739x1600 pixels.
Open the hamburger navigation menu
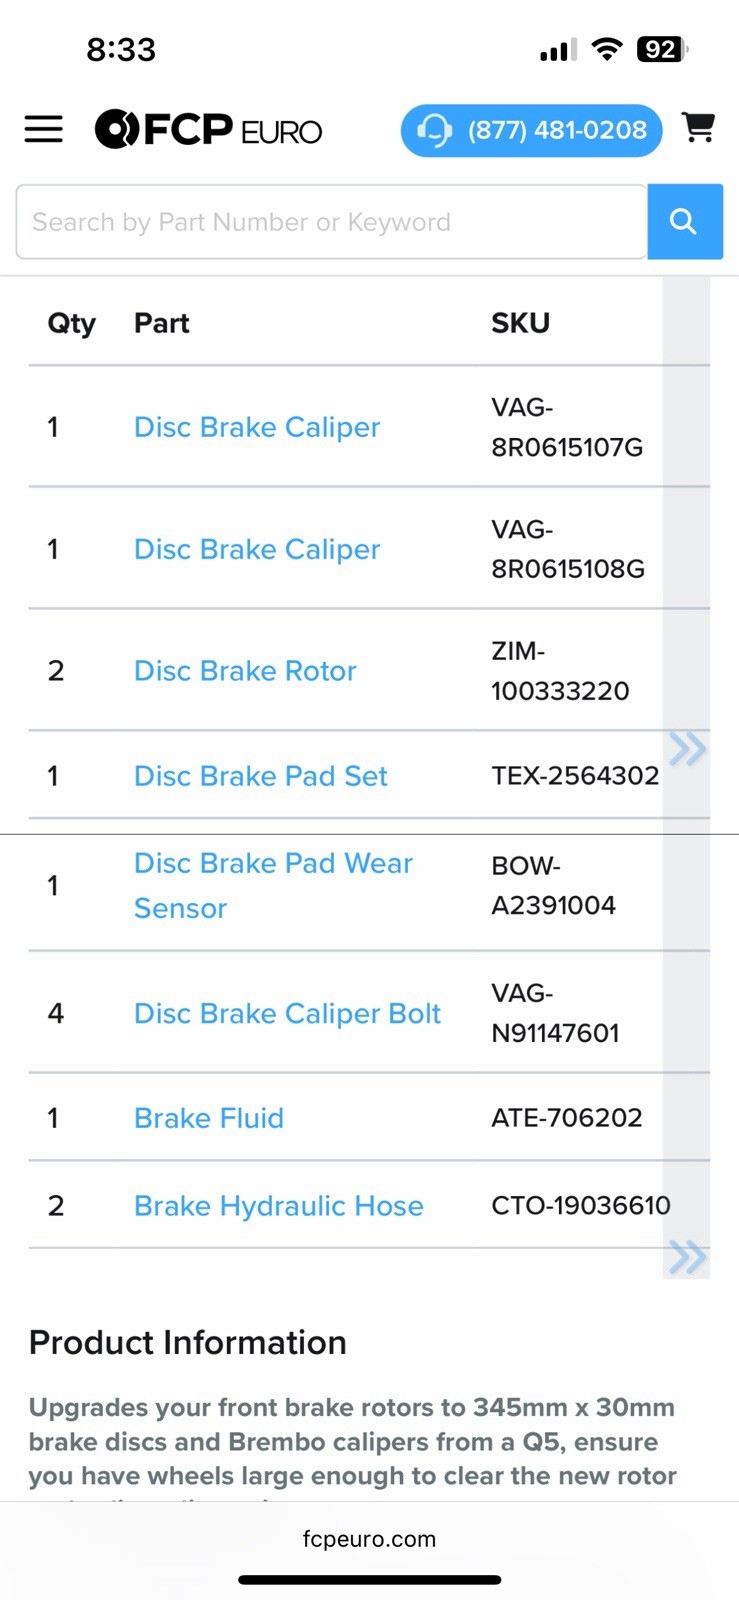[x=44, y=129]
